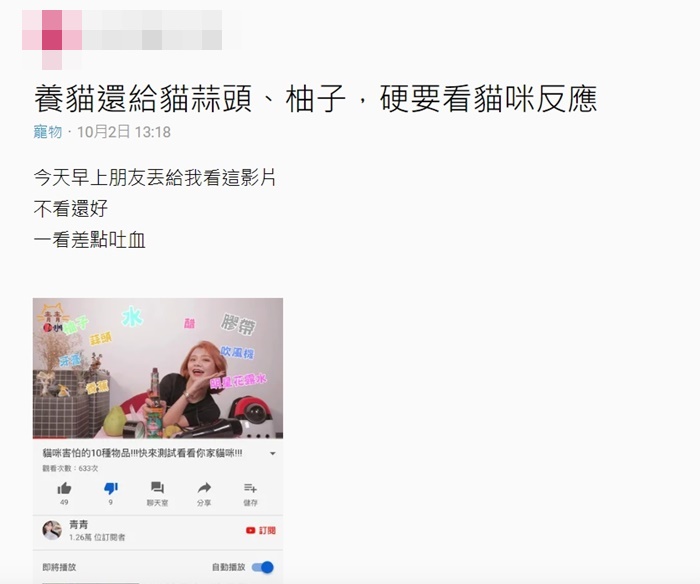Viewport: 700px width, 584px height.
Task: Click the save to playlist (儲存) icon
Action: coord(250,488)
